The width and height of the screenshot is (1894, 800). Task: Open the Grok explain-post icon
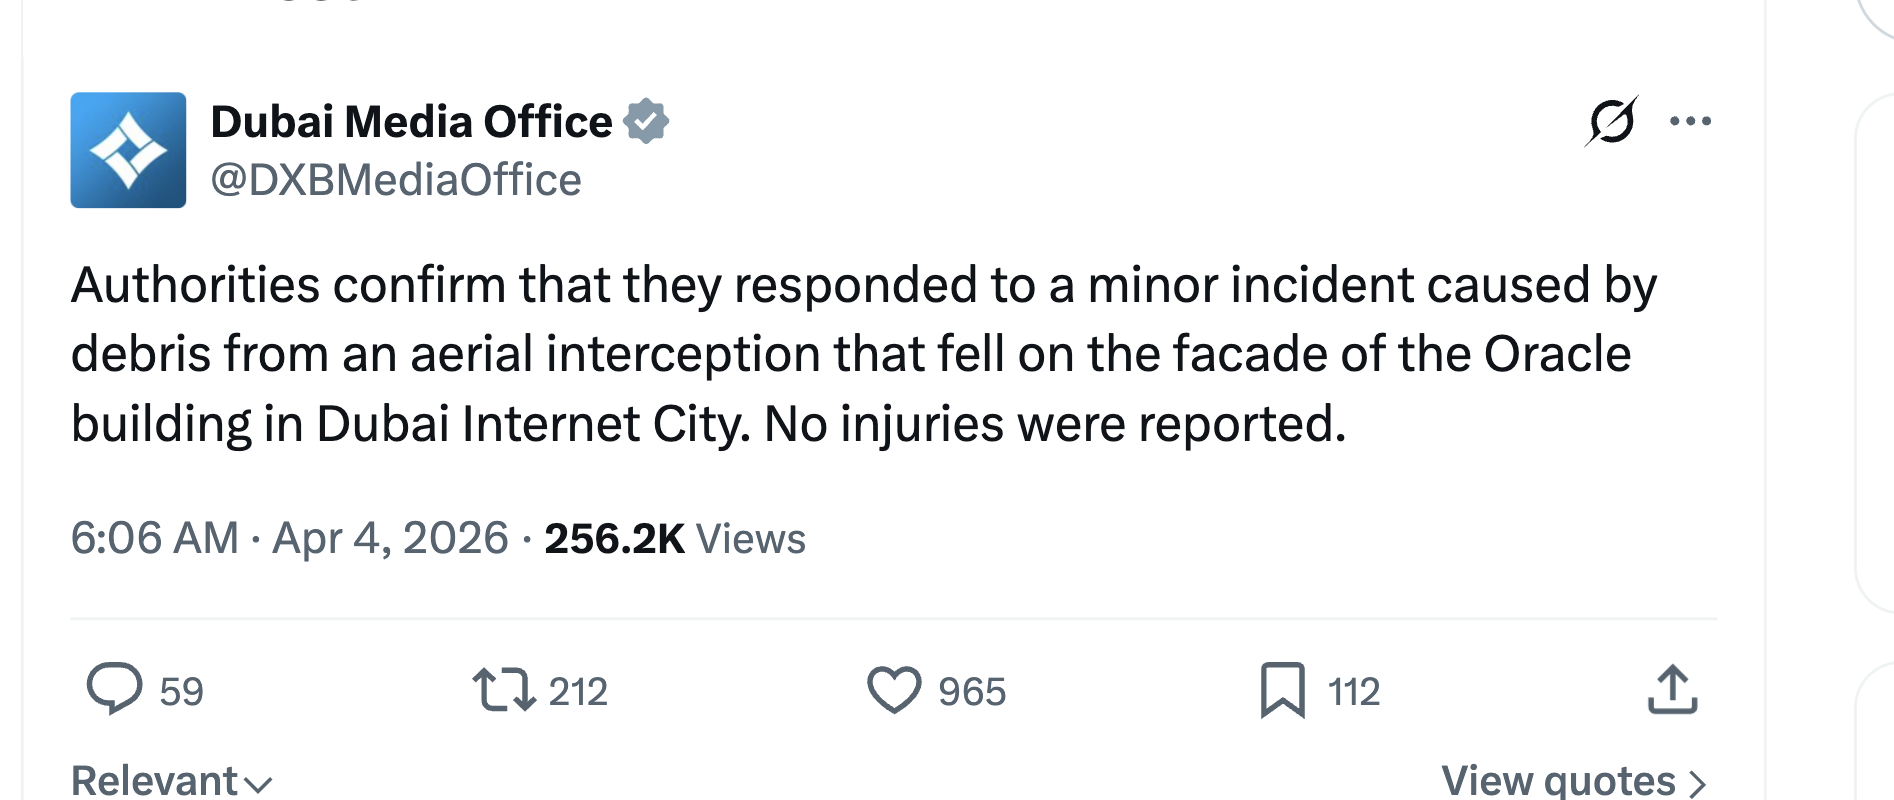[x=1610, y=122]
